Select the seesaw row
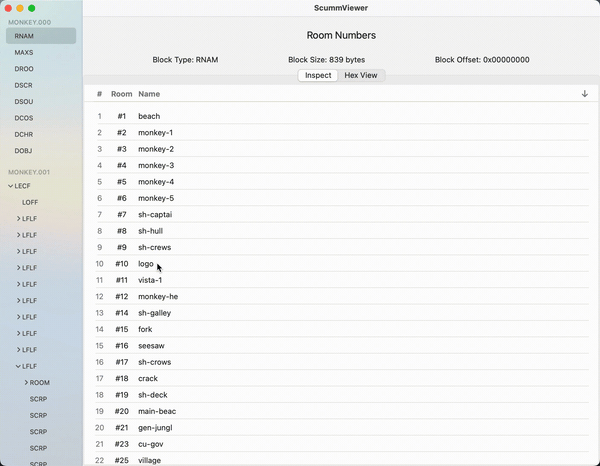The height and width of the screenshot is (466, 600). tap(342, 346)
